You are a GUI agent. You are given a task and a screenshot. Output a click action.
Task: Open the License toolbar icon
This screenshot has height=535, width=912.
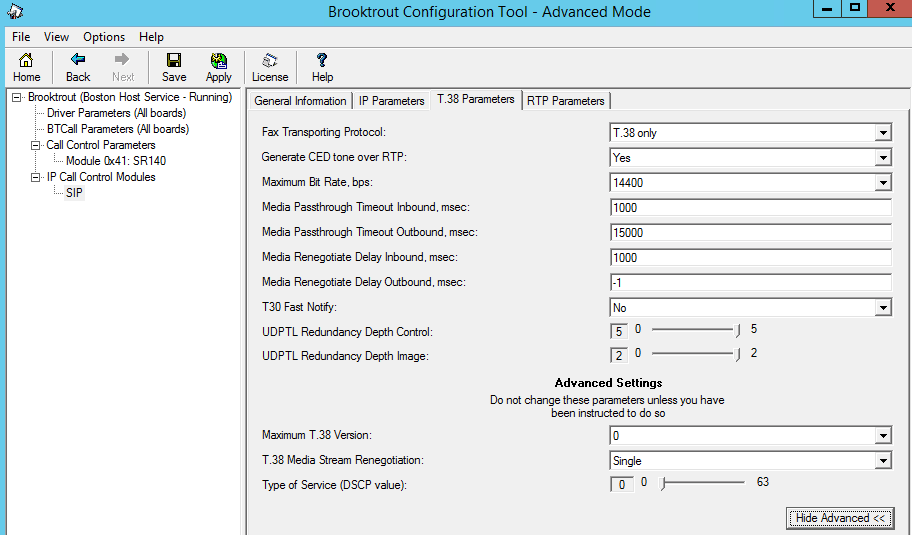[x=270, y=67]
